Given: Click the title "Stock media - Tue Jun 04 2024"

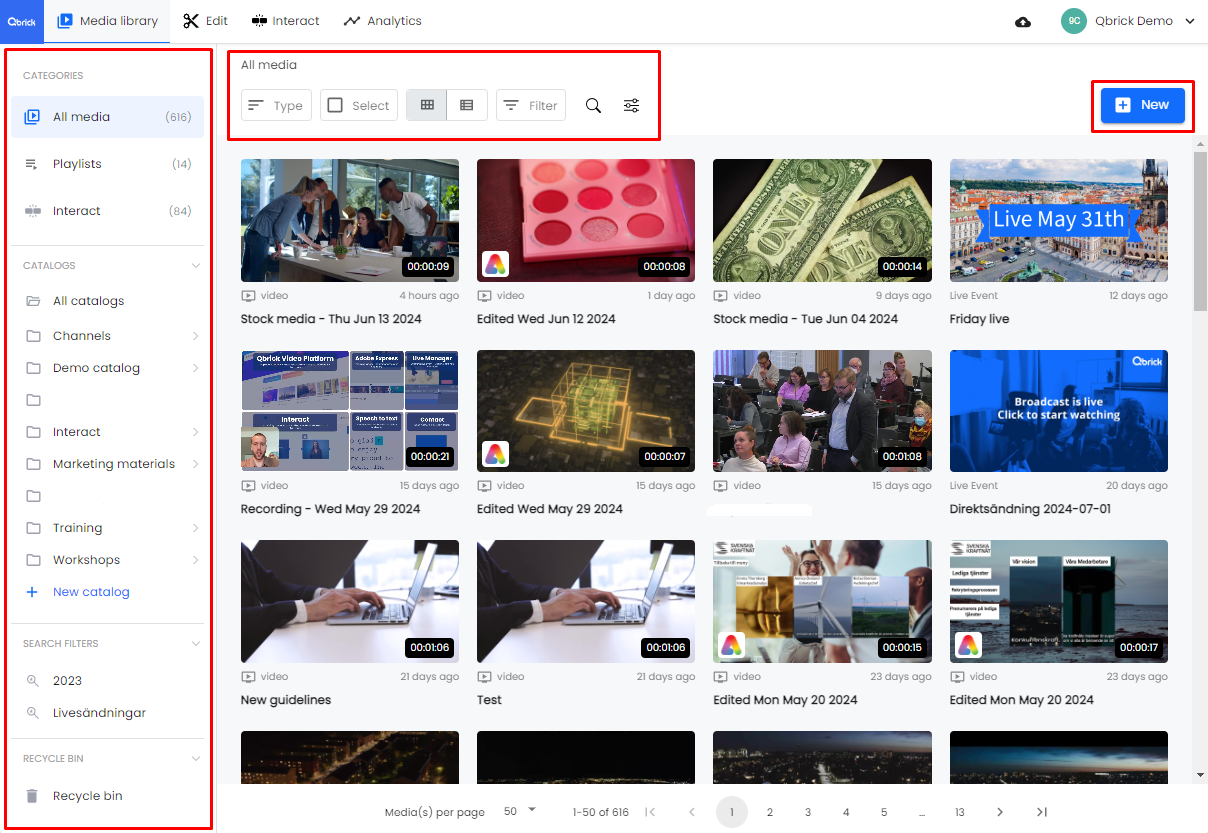Looking at the screenshot, I should pyautogui.click(x=806, y=319).
